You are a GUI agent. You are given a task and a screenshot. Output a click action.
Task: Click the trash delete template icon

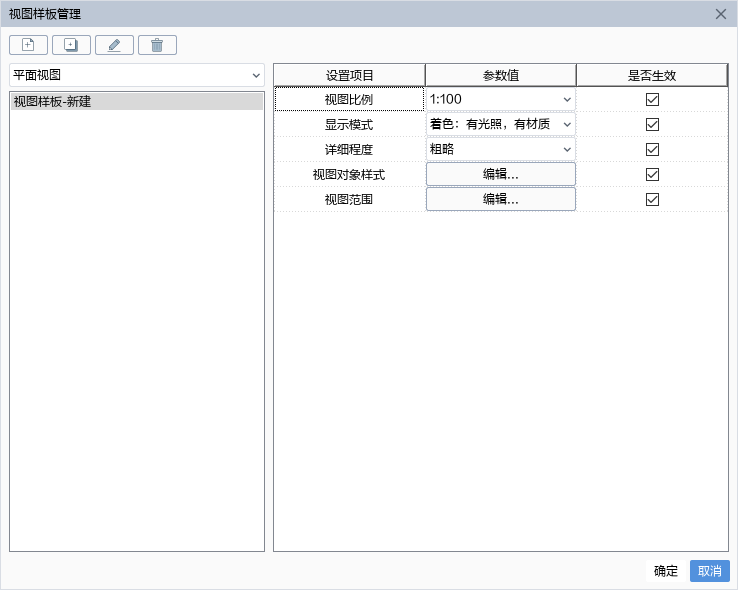157,45
